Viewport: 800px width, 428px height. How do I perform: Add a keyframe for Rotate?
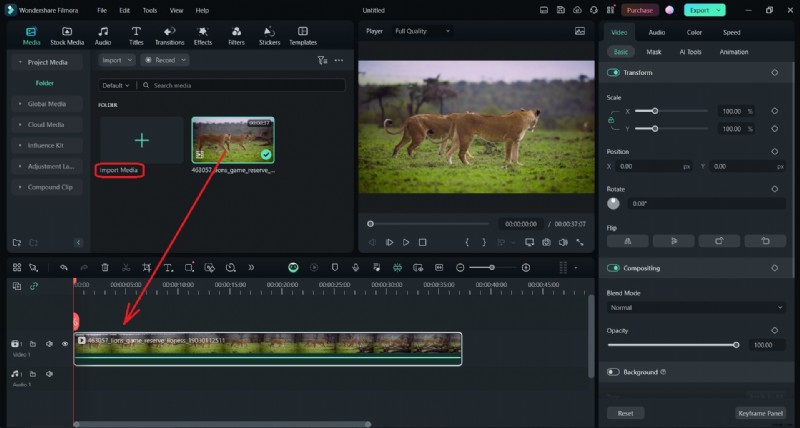click(774, 189)
